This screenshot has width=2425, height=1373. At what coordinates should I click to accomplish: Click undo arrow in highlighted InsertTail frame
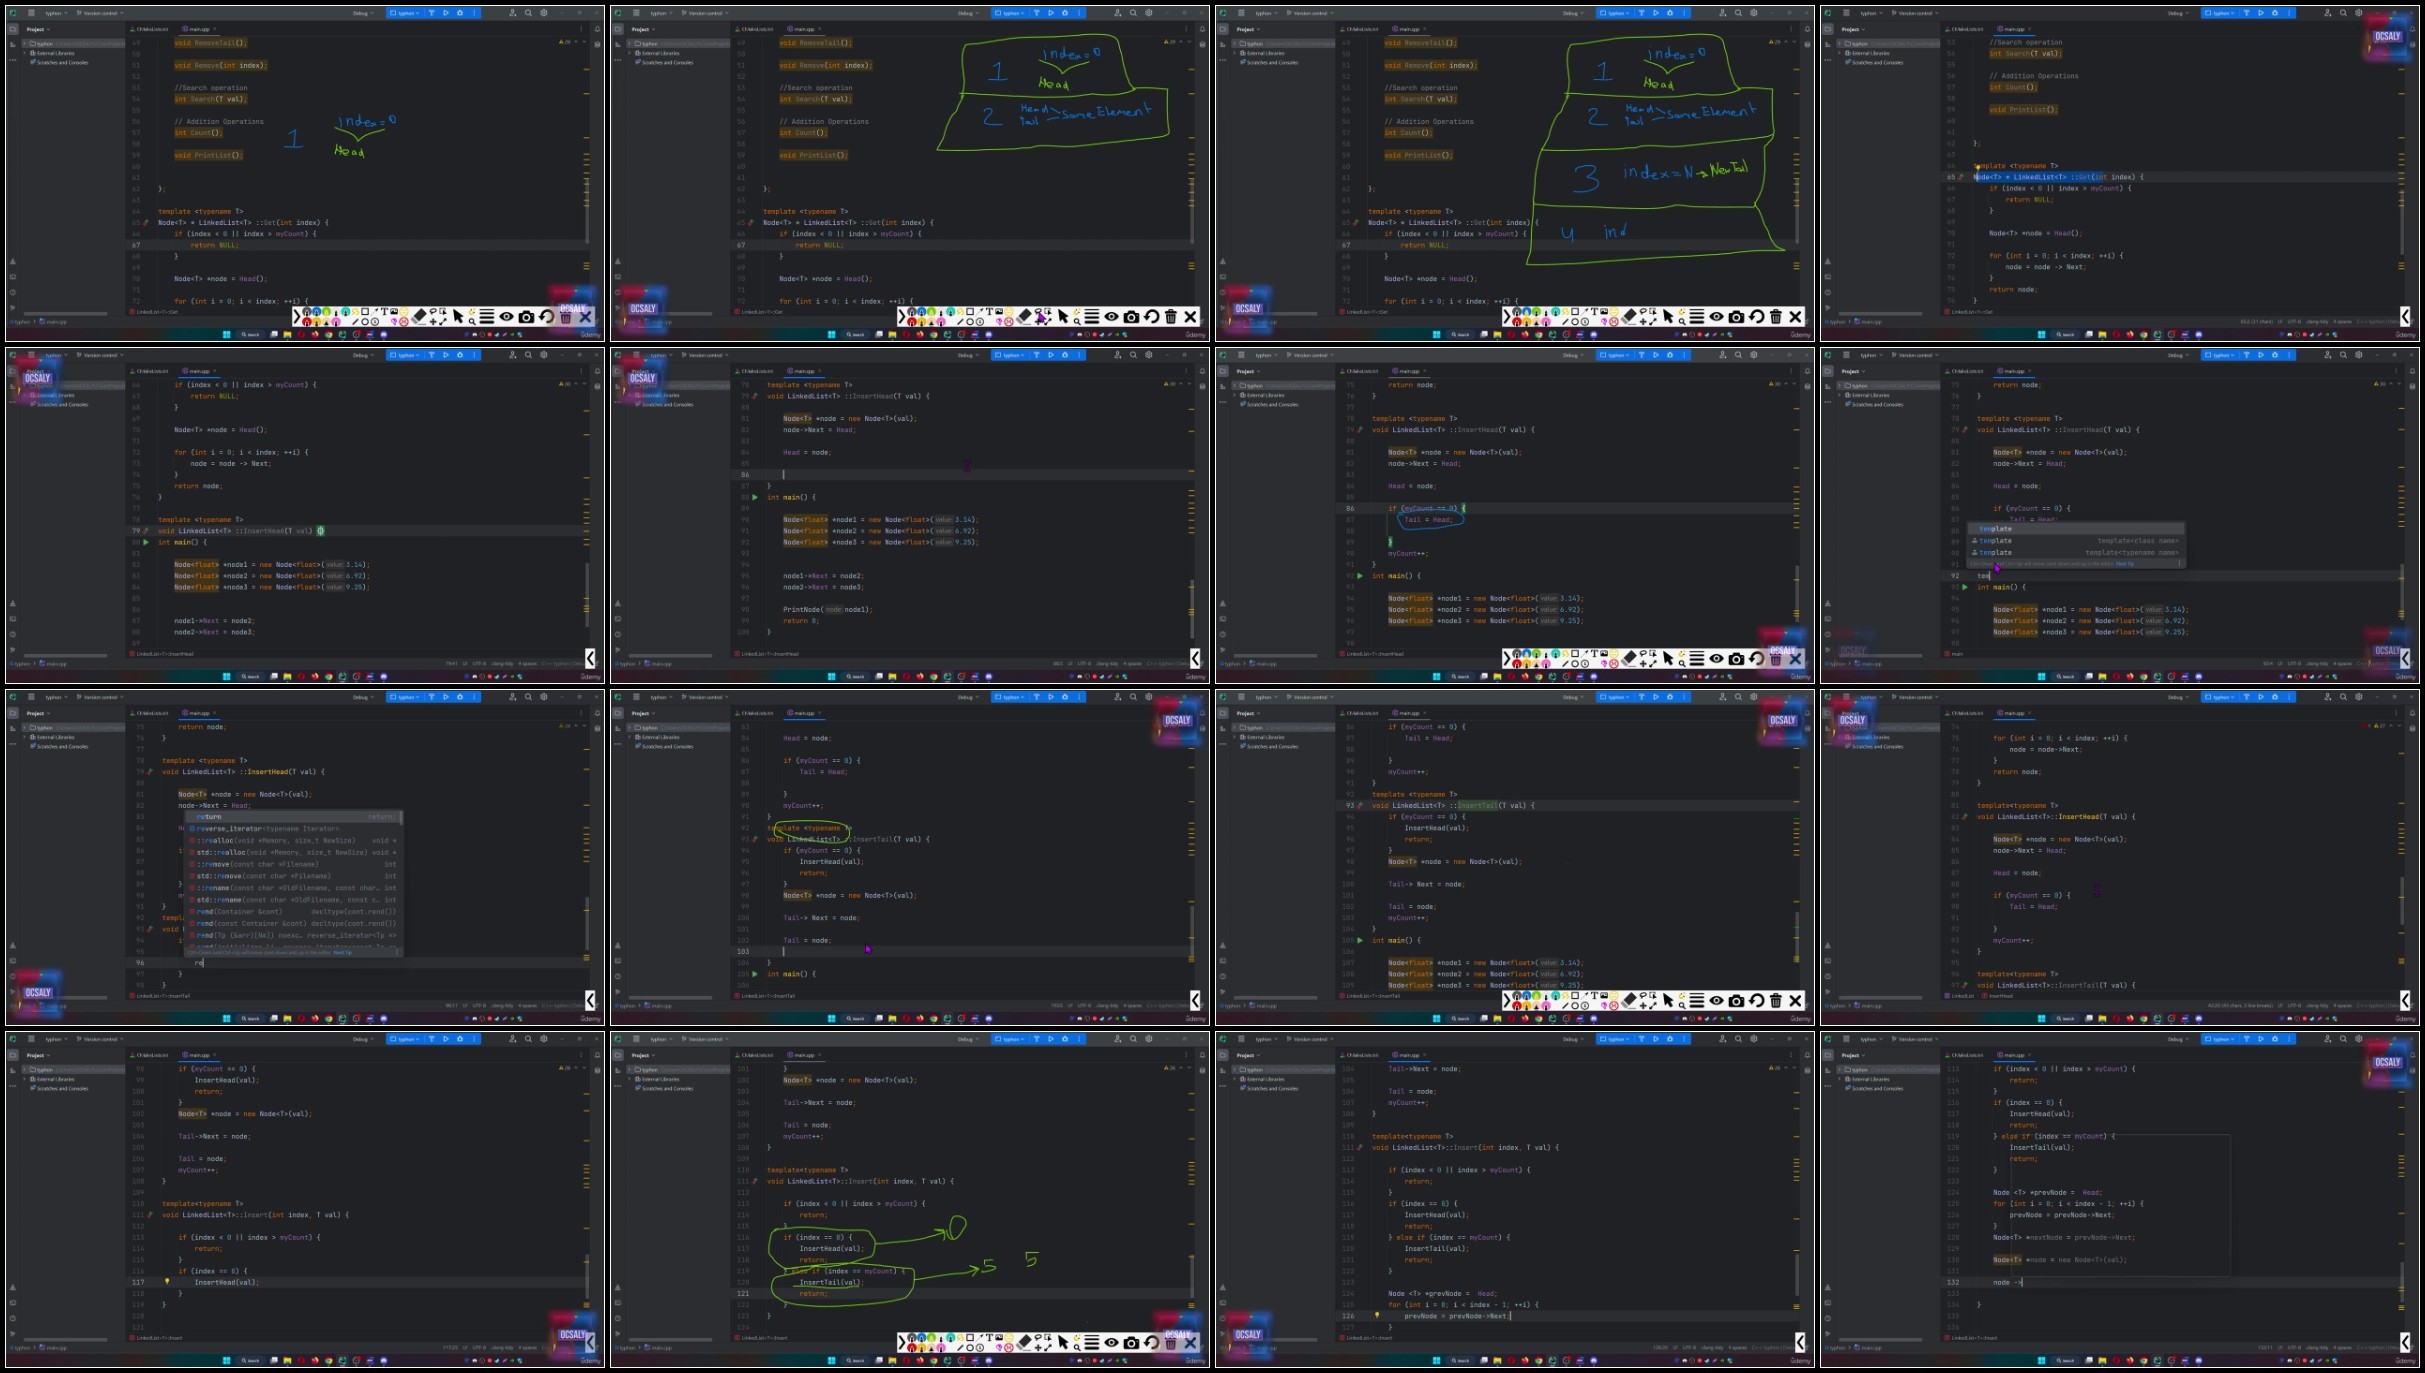pos(1756,1000)
